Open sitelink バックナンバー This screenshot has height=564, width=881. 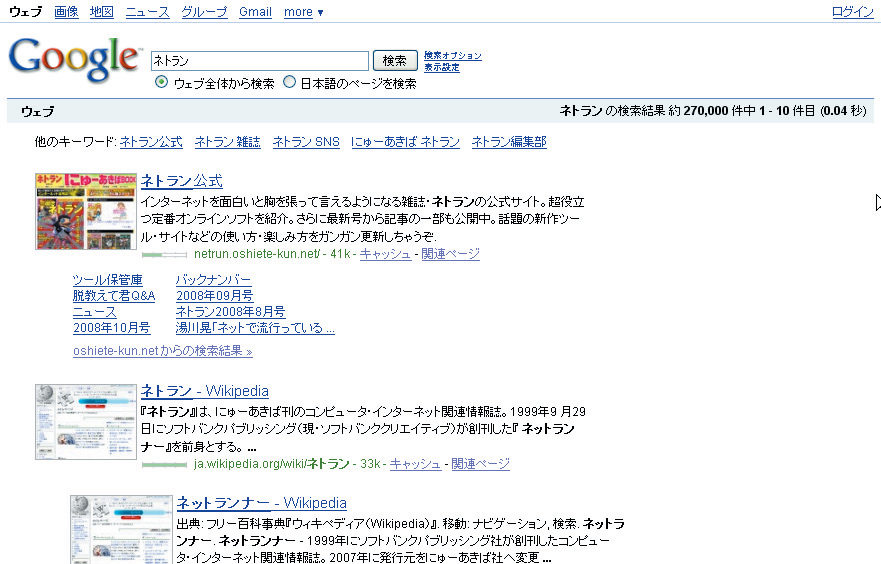click(x=213, y=280)
